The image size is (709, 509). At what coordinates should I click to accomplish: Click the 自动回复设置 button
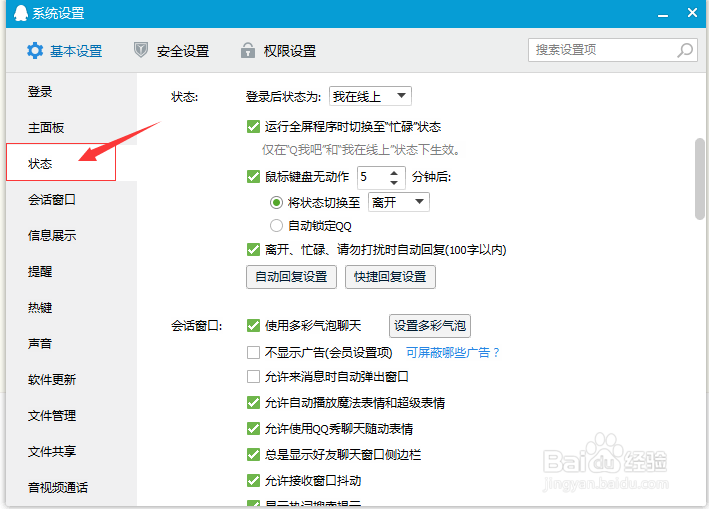click(291, 277)
